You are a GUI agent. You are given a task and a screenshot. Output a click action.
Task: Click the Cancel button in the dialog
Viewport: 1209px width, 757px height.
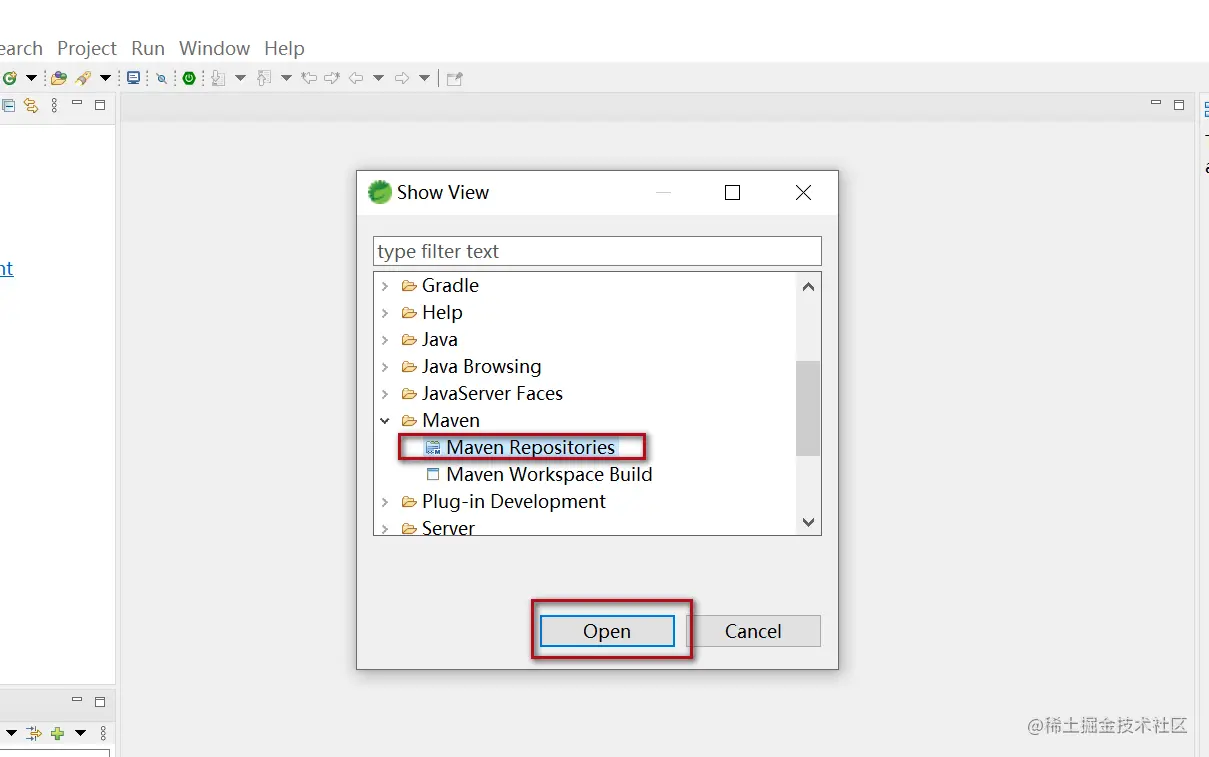click(753, 631)
